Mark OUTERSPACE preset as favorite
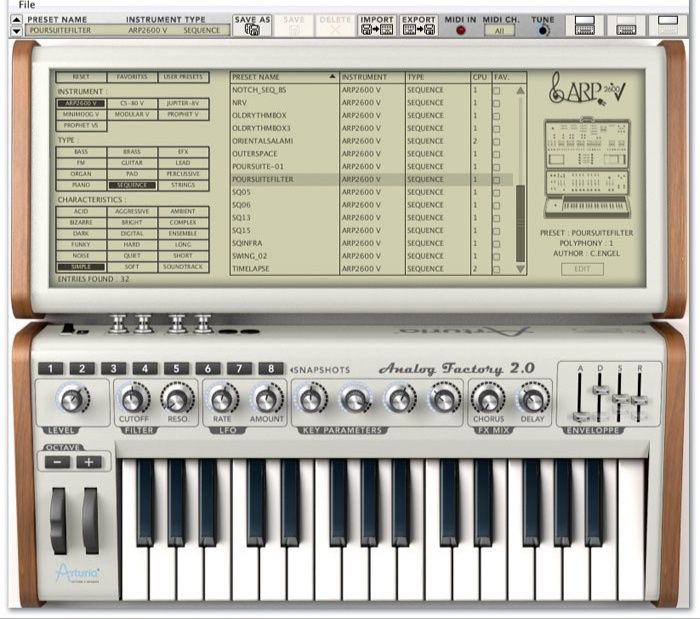Image resolution: width=700 pixels, height=619 pixels. click(x=496, y=154)
